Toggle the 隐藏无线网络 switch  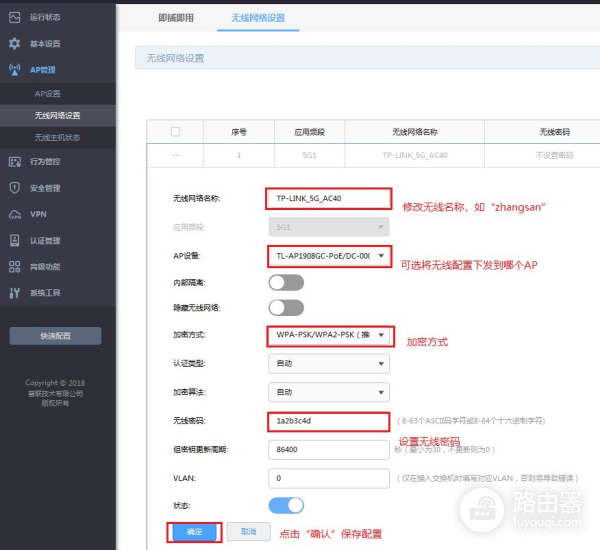[x=286, y=308]
